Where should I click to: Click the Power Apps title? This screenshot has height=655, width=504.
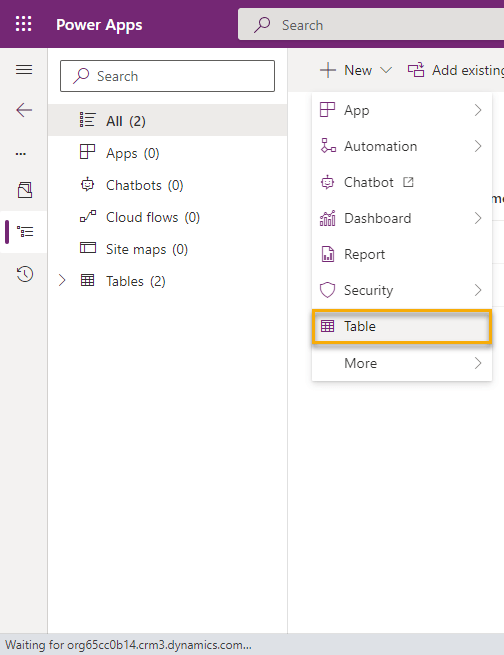click(x=99, y=25)
